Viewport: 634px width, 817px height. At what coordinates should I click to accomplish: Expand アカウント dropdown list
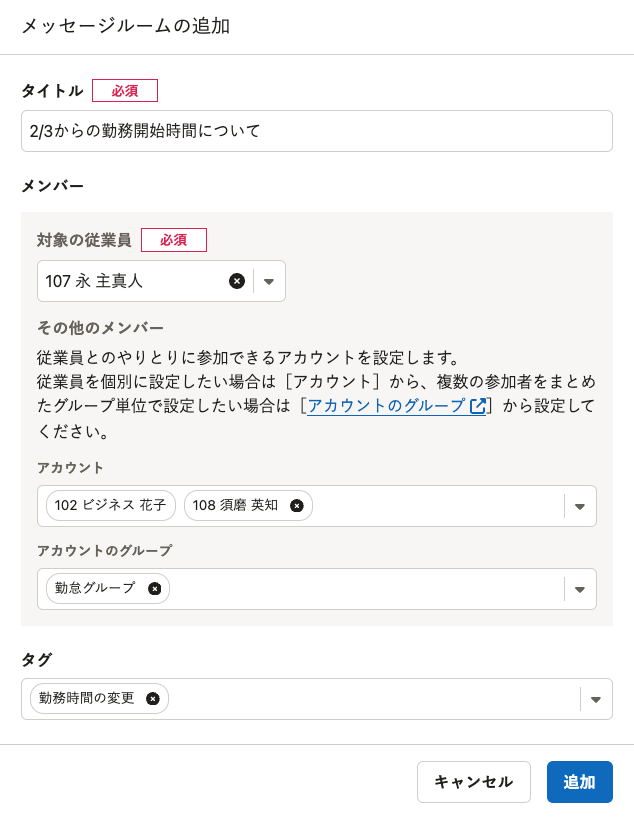tap(580, 507)
